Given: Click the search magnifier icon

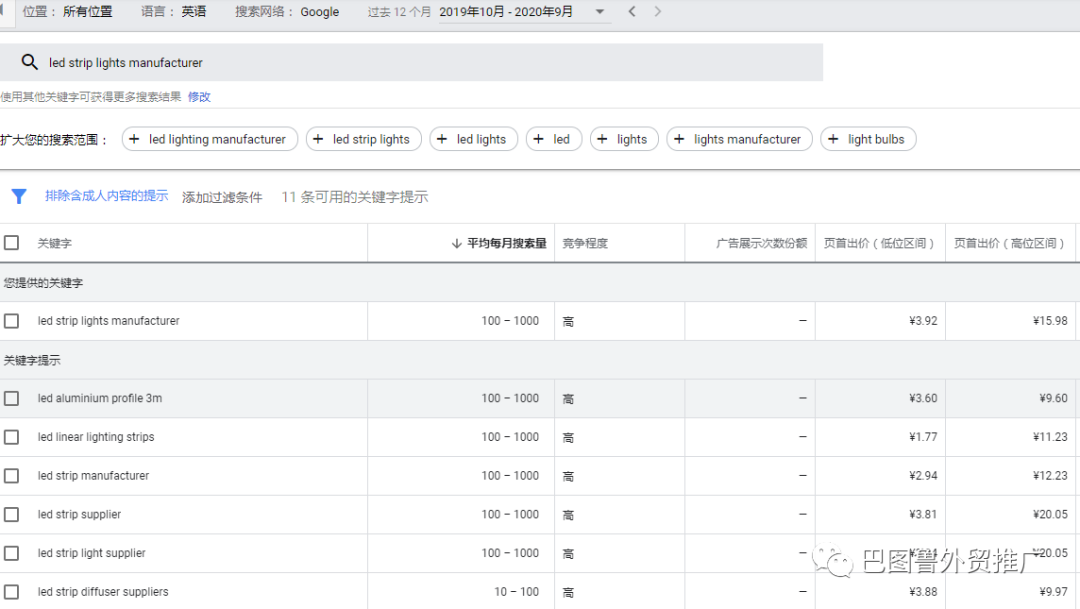Looking at the screenshot, I should pyautogui.click(x=30, y=62).
